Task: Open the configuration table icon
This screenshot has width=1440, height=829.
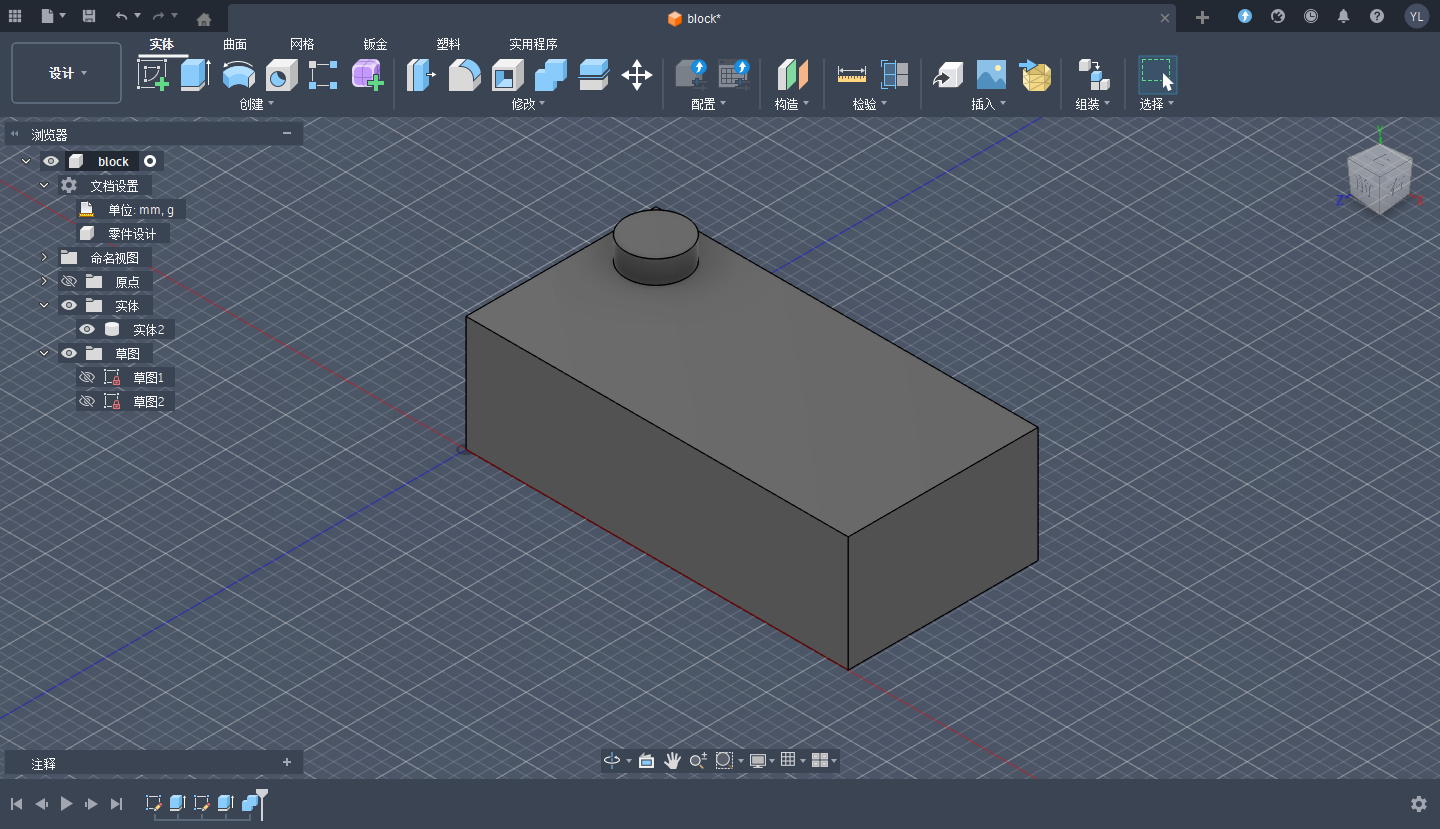Action: tap(733, 75)
